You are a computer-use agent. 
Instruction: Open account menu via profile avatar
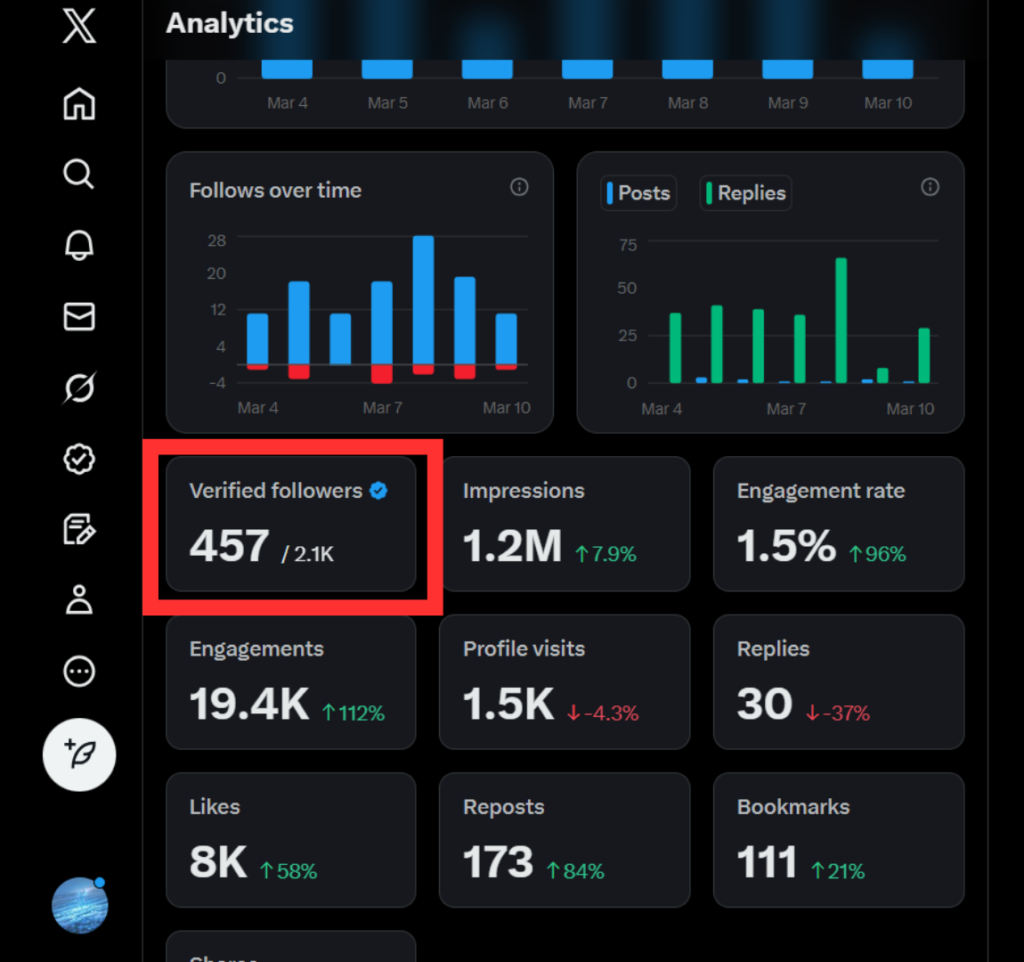(79, 906)
